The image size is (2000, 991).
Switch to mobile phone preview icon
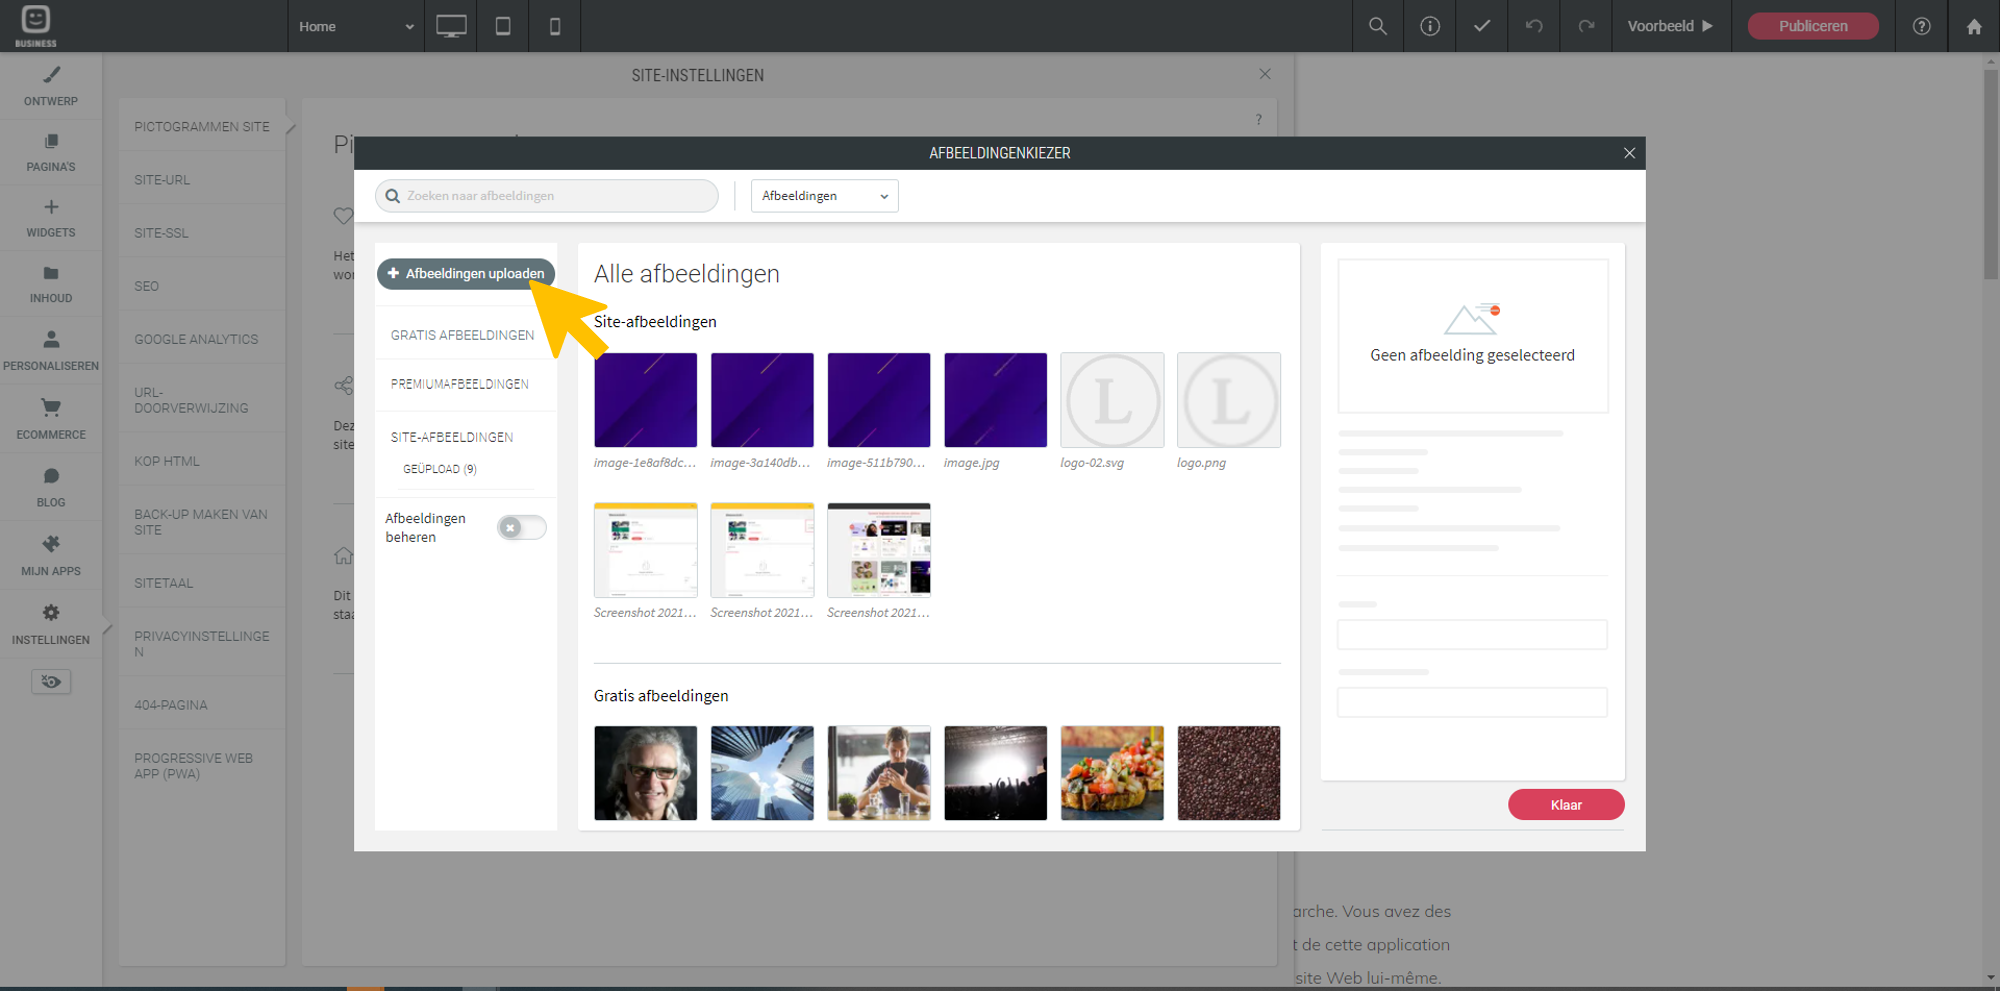[555, 26]
